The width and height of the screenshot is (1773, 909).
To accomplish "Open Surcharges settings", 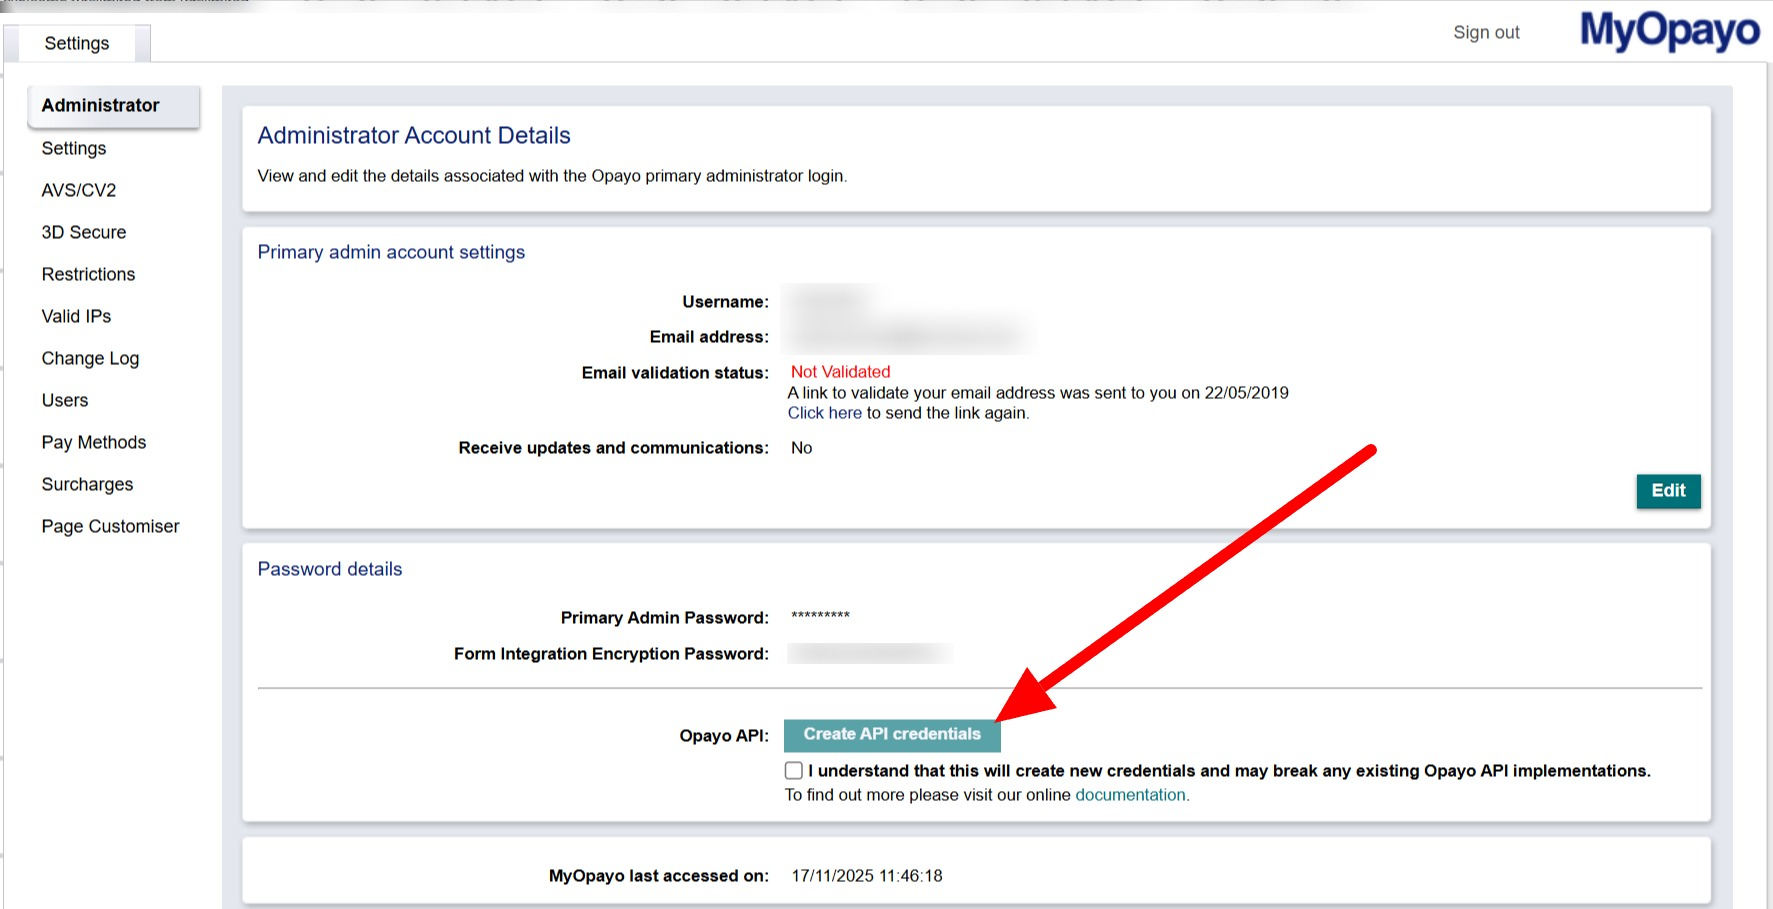I will pyautogui.click(x=87, y=484).
